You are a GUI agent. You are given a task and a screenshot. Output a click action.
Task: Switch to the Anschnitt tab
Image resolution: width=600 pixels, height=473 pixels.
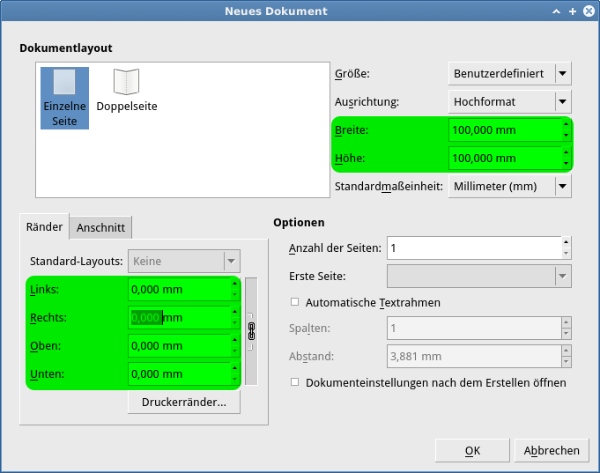click(x=101, y=227)
